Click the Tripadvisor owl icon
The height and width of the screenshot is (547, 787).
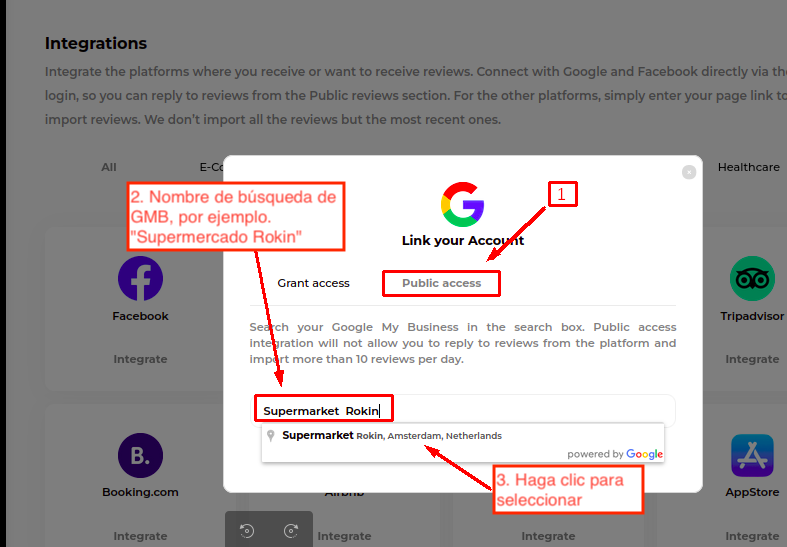click(x=752, y=278)
